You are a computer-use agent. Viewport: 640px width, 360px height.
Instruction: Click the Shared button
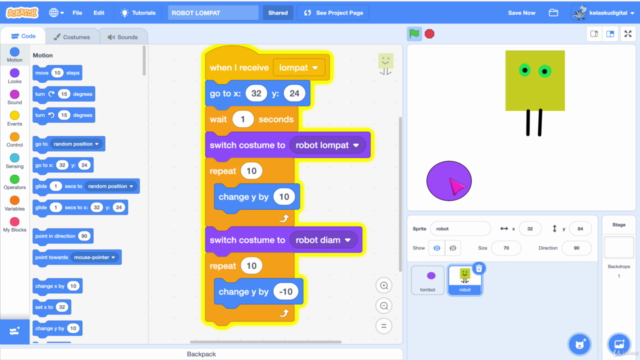click(278, 13)
